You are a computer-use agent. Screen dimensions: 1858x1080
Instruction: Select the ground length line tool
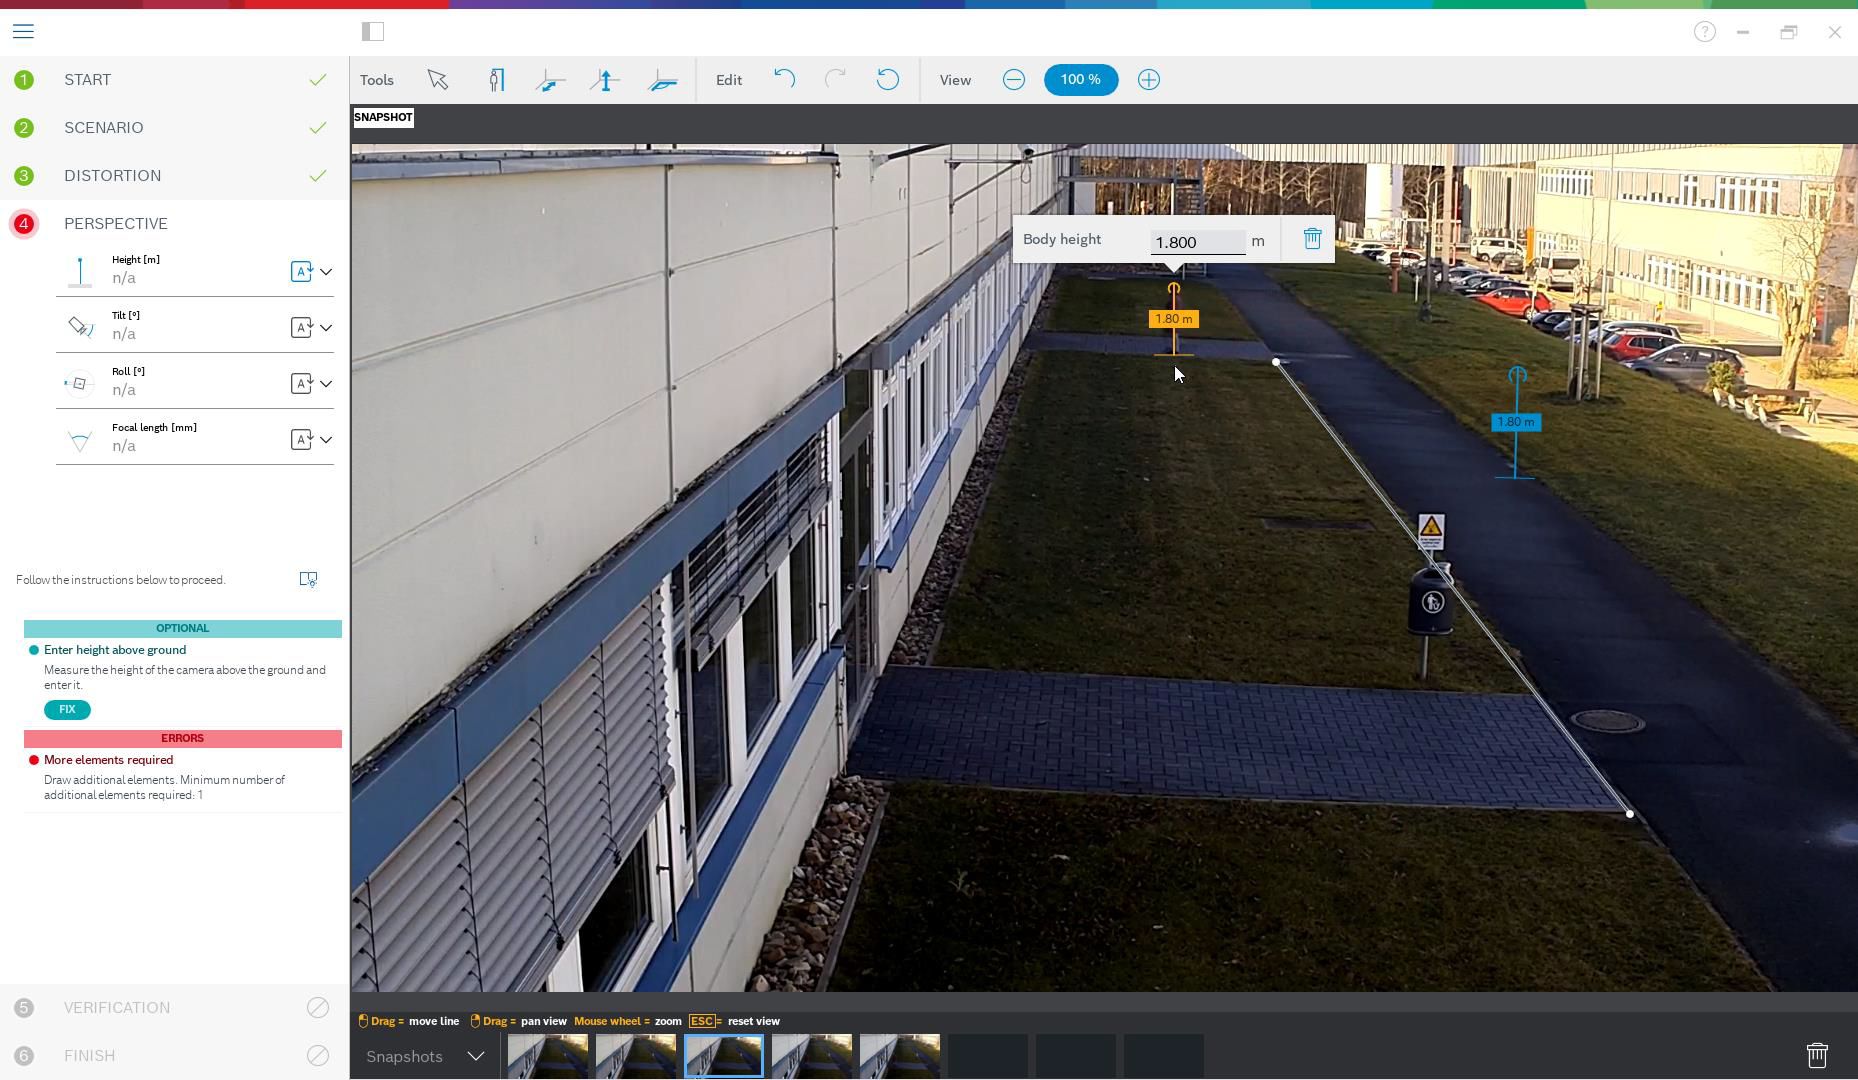(550, 80)
